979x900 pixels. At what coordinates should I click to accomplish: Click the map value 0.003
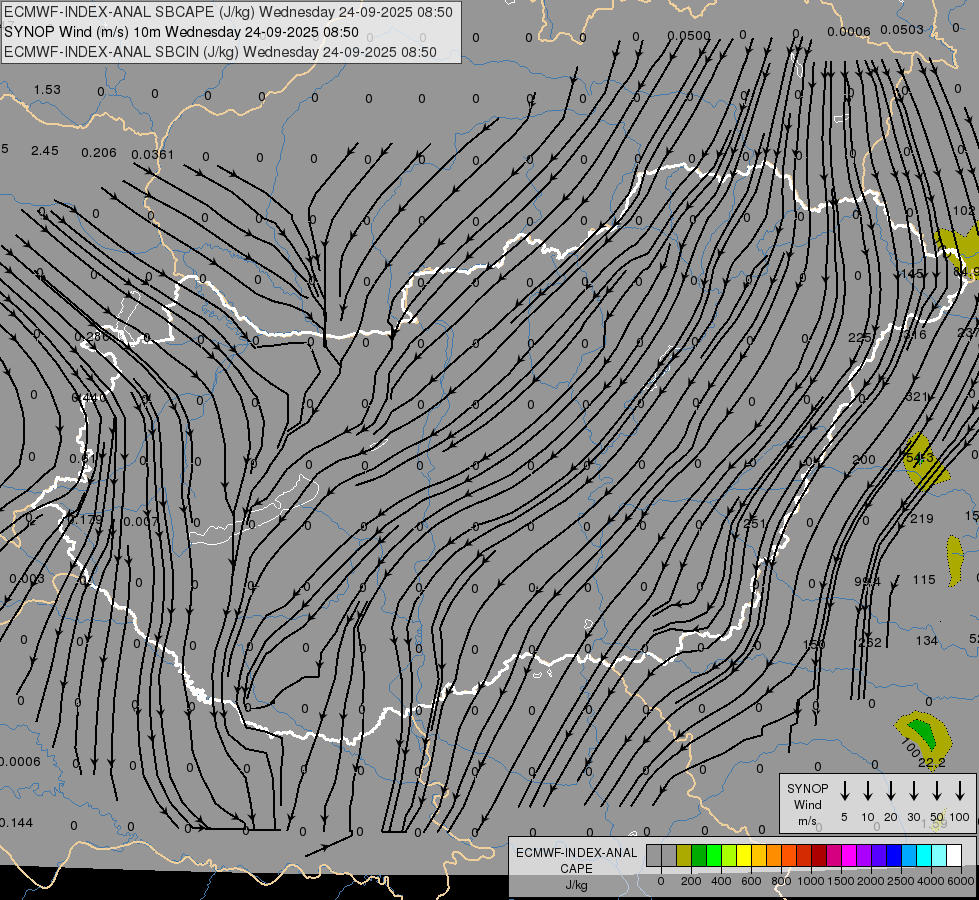pos(27,578)
